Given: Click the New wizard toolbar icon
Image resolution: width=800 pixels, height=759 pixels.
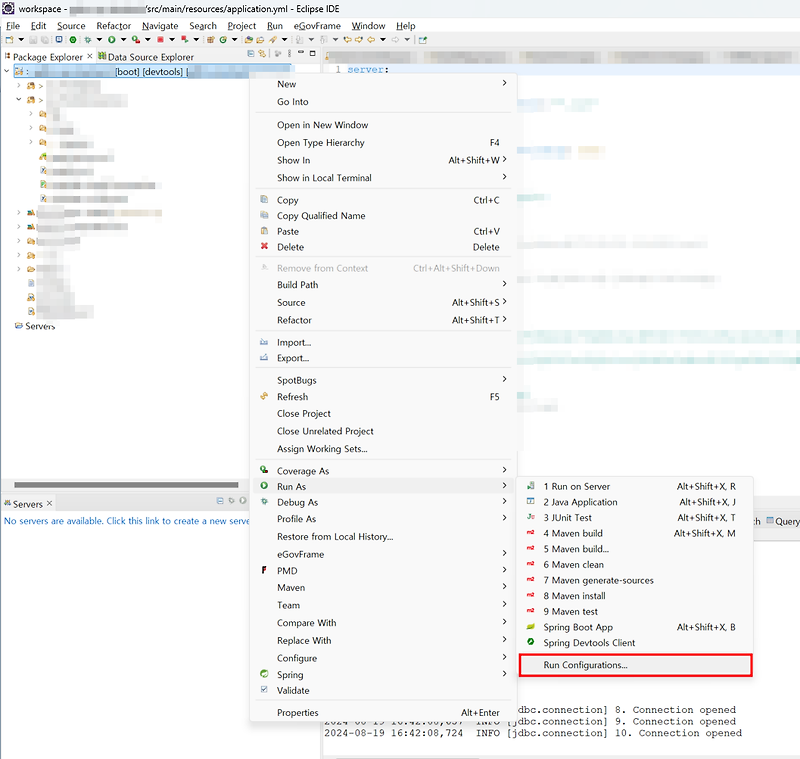Looking at the screenshot, I should [9, 40].
